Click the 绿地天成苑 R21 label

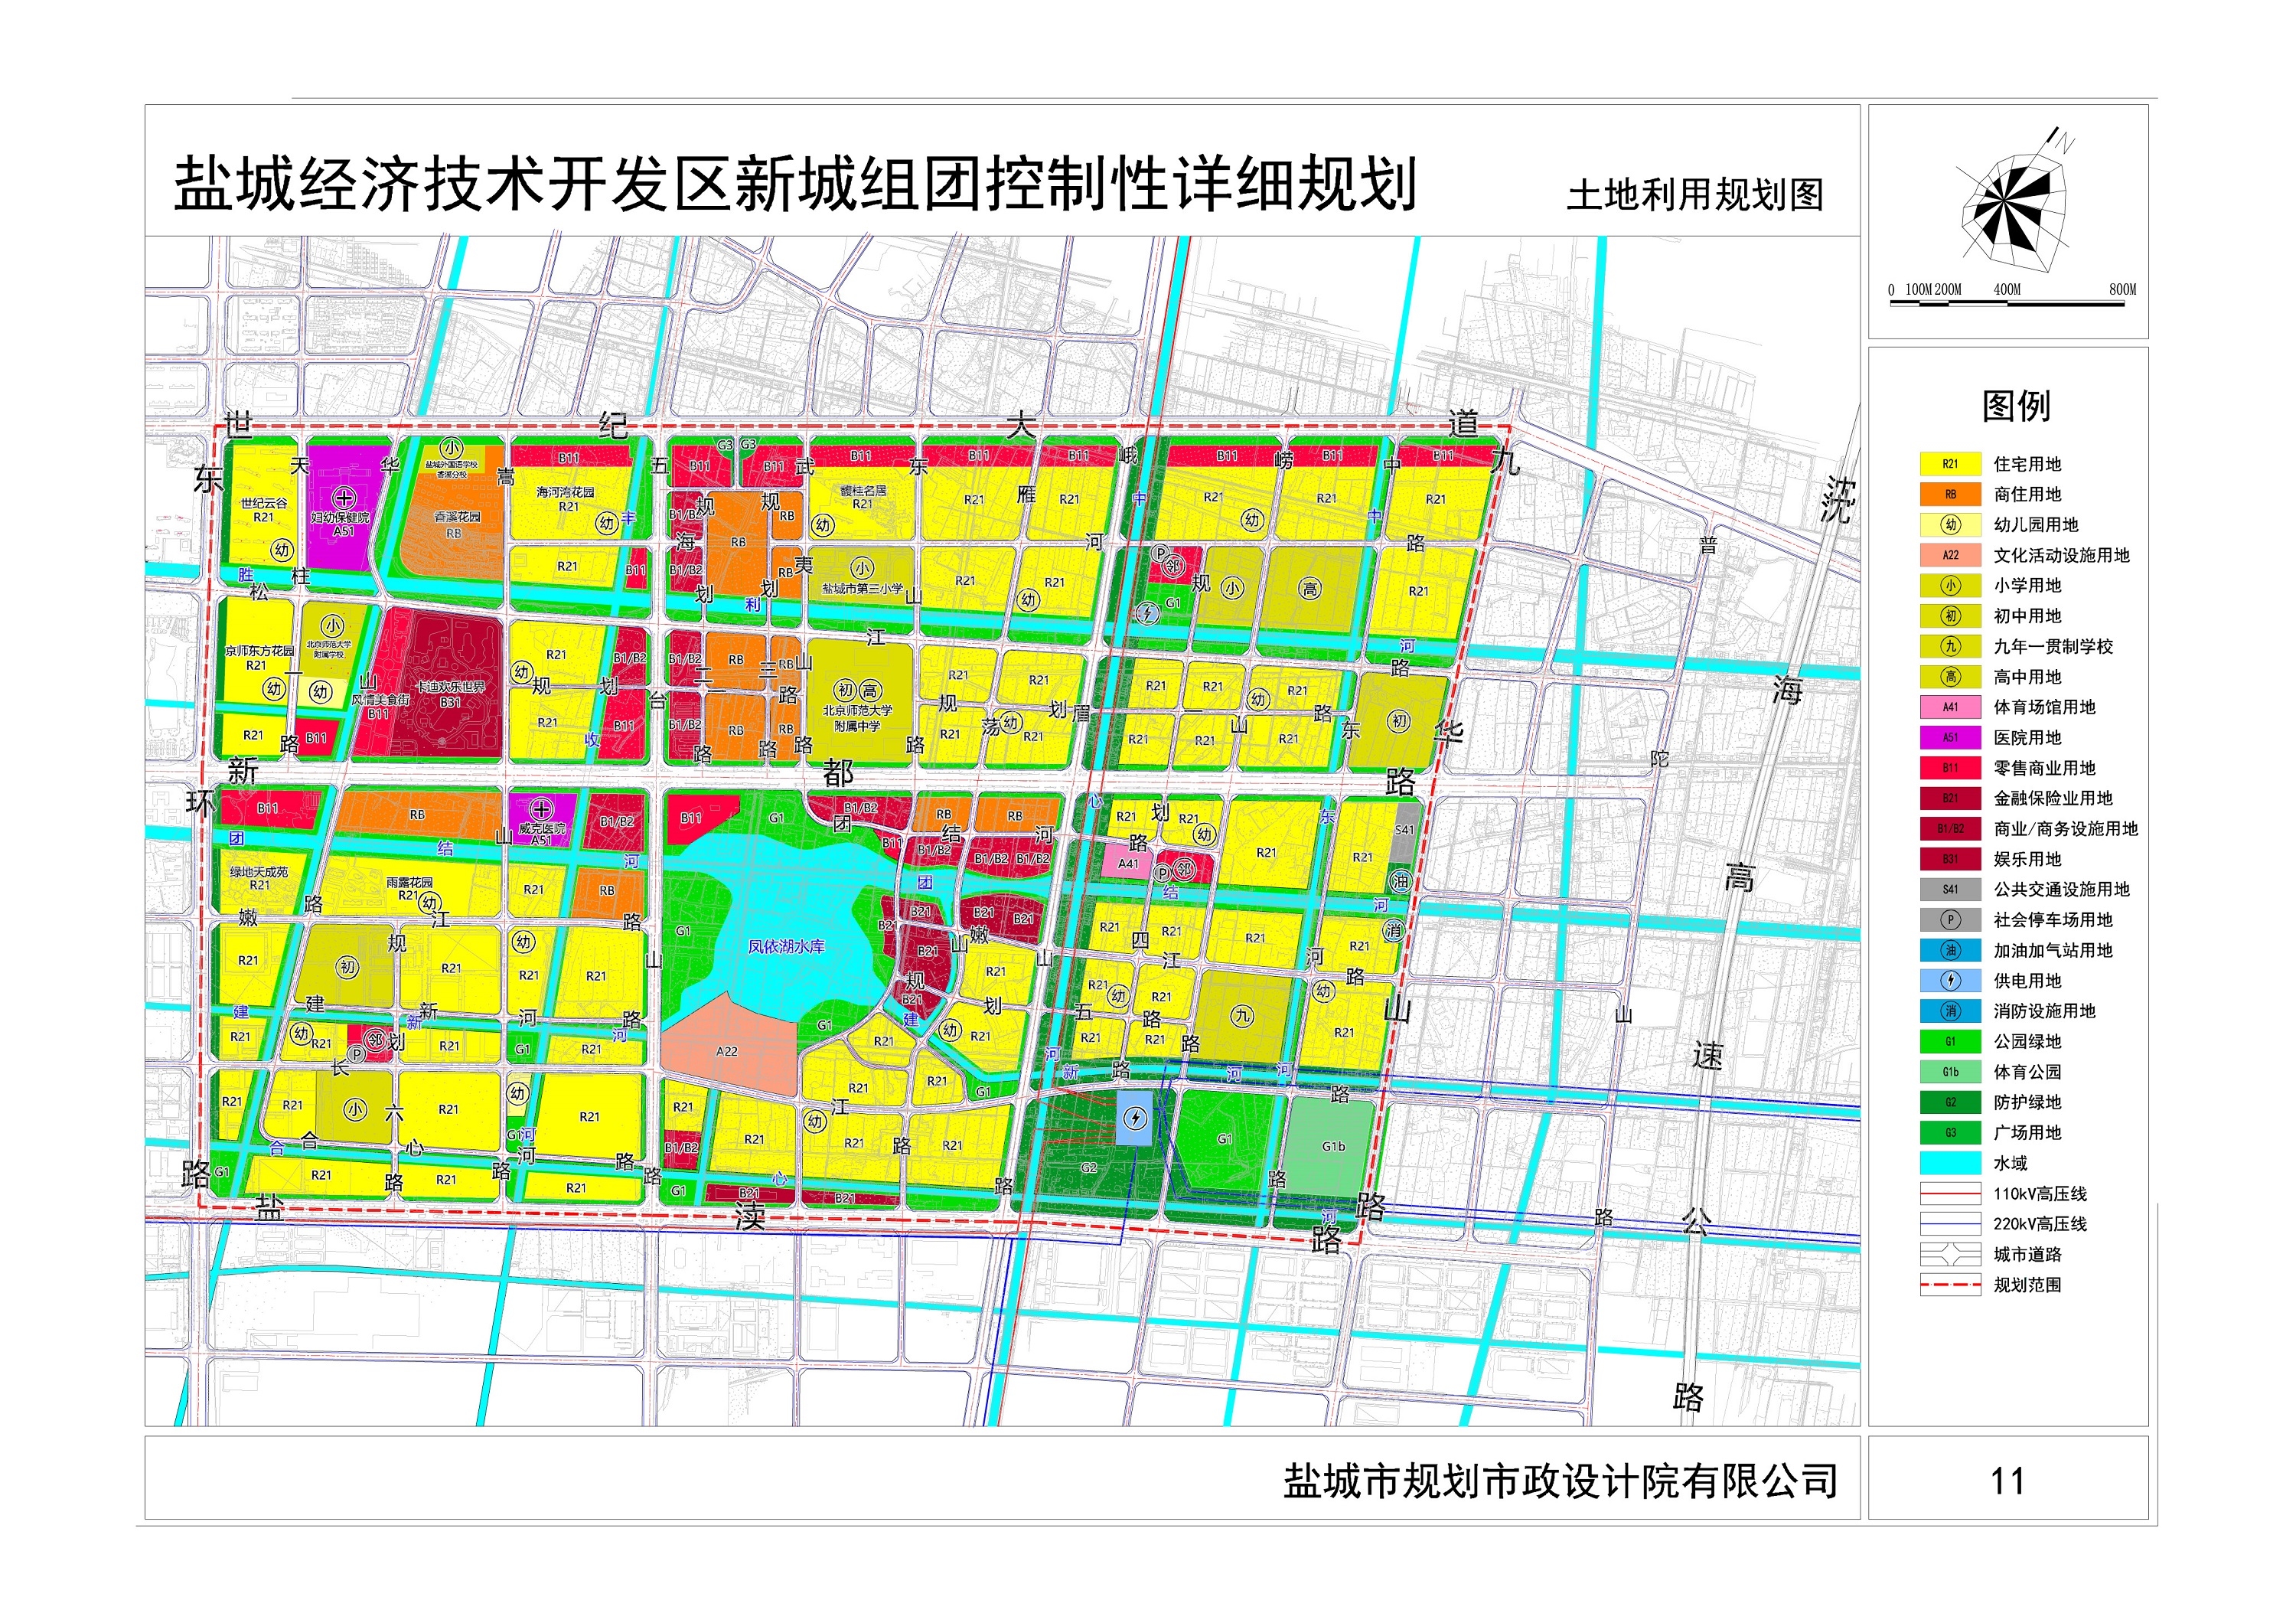point(259,878)
